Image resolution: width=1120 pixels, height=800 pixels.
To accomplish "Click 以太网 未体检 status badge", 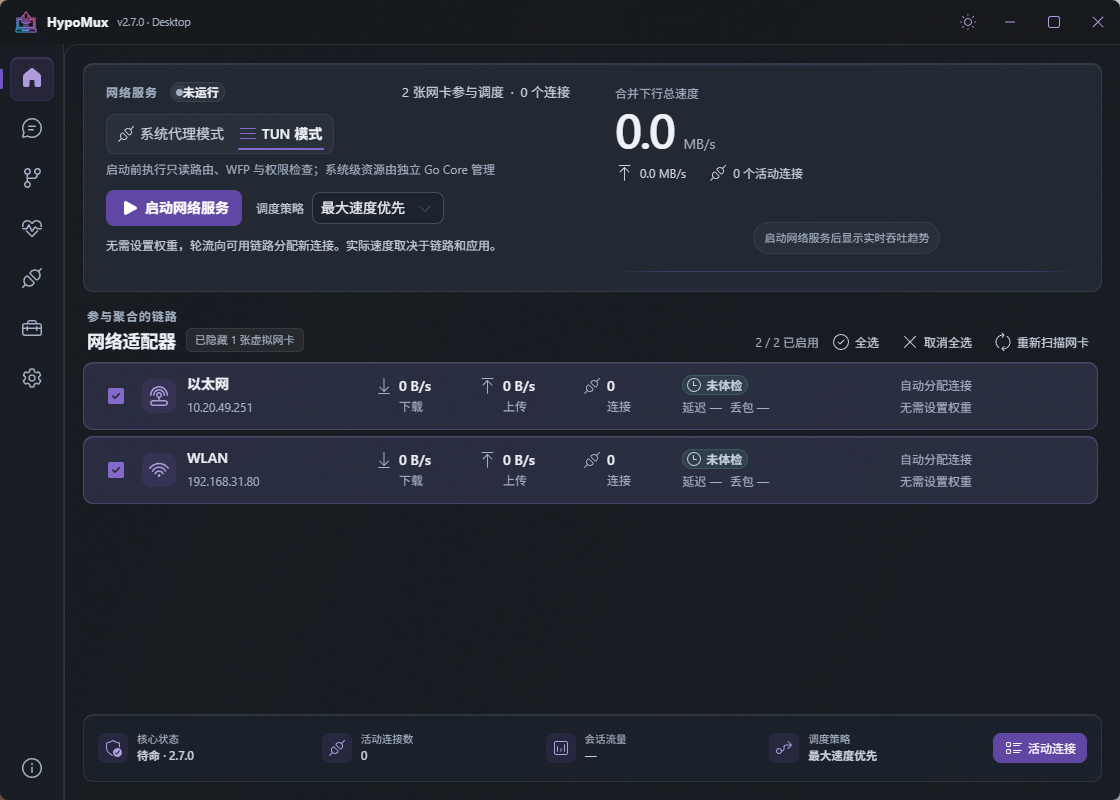I will coord(714,386).
